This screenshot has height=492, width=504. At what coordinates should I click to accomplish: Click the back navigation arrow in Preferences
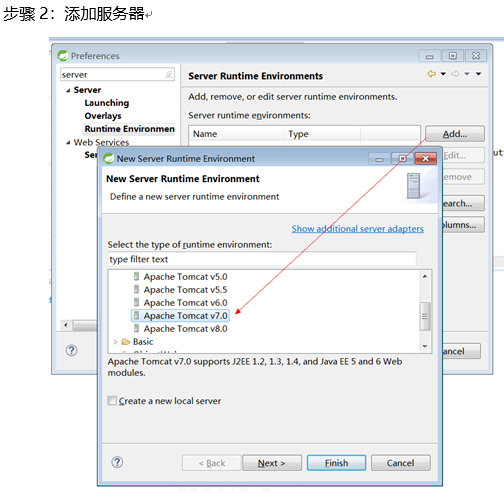pos(431,74)
